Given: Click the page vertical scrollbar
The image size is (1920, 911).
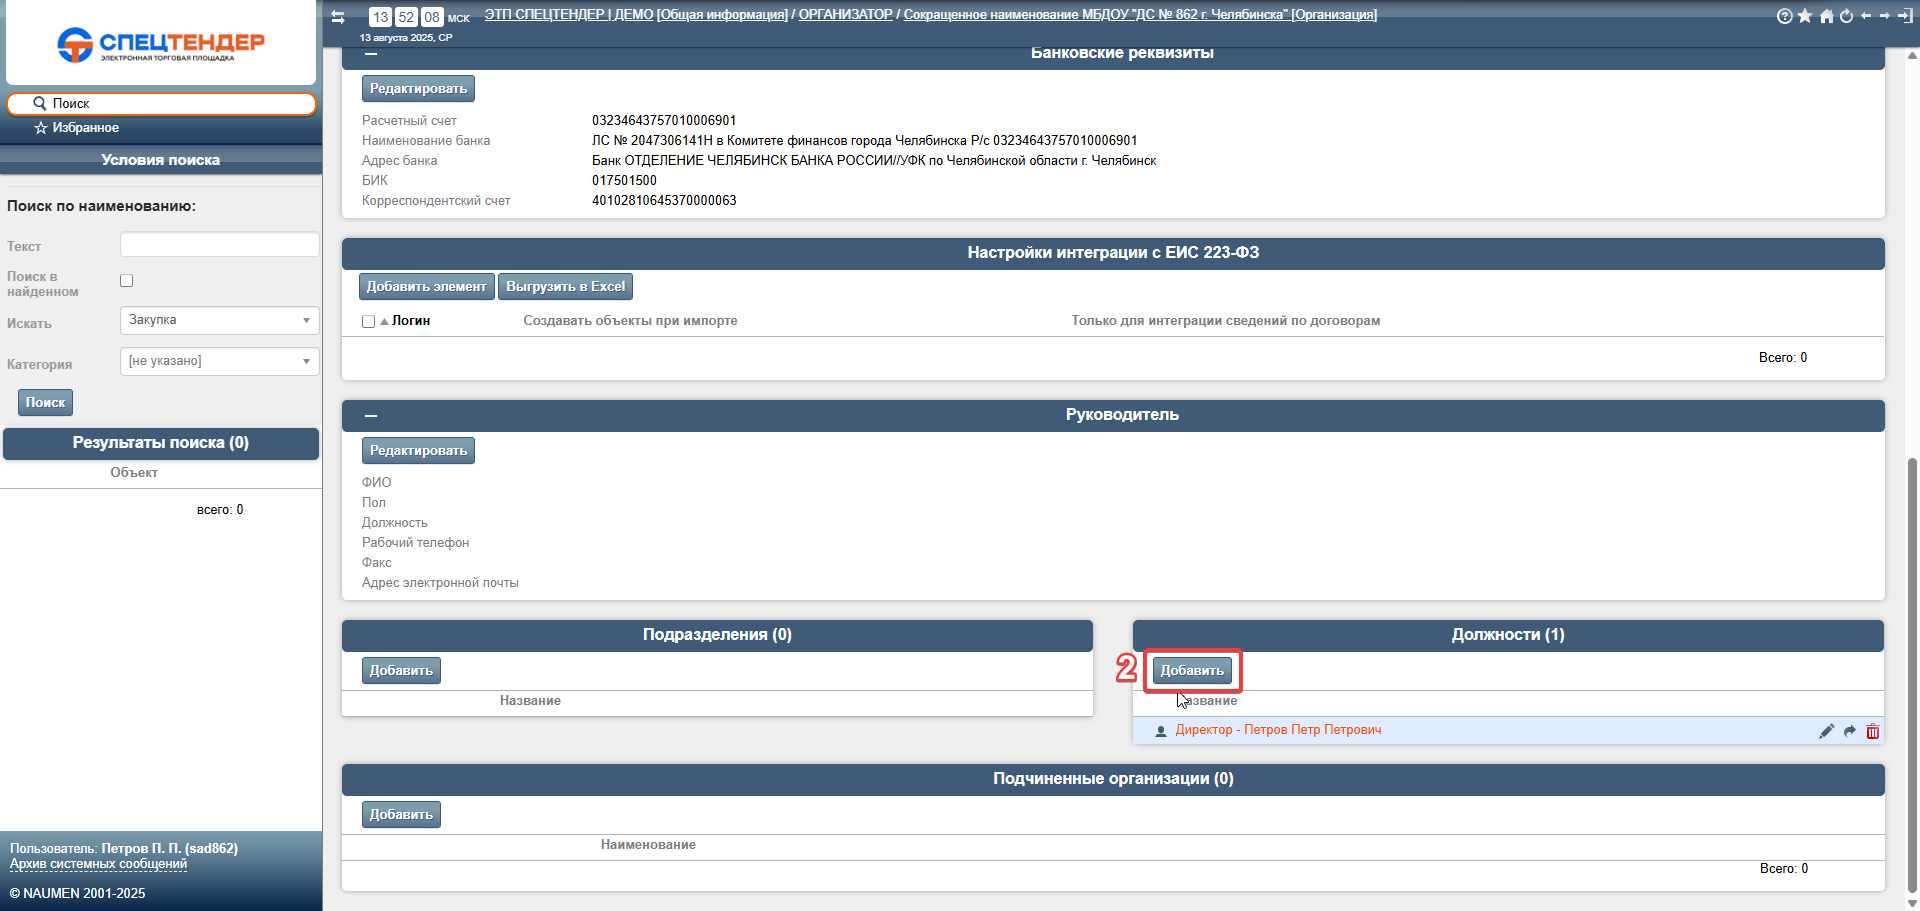Looking at the screenshot, I should pyautogui.click(x=1912, y=670).
